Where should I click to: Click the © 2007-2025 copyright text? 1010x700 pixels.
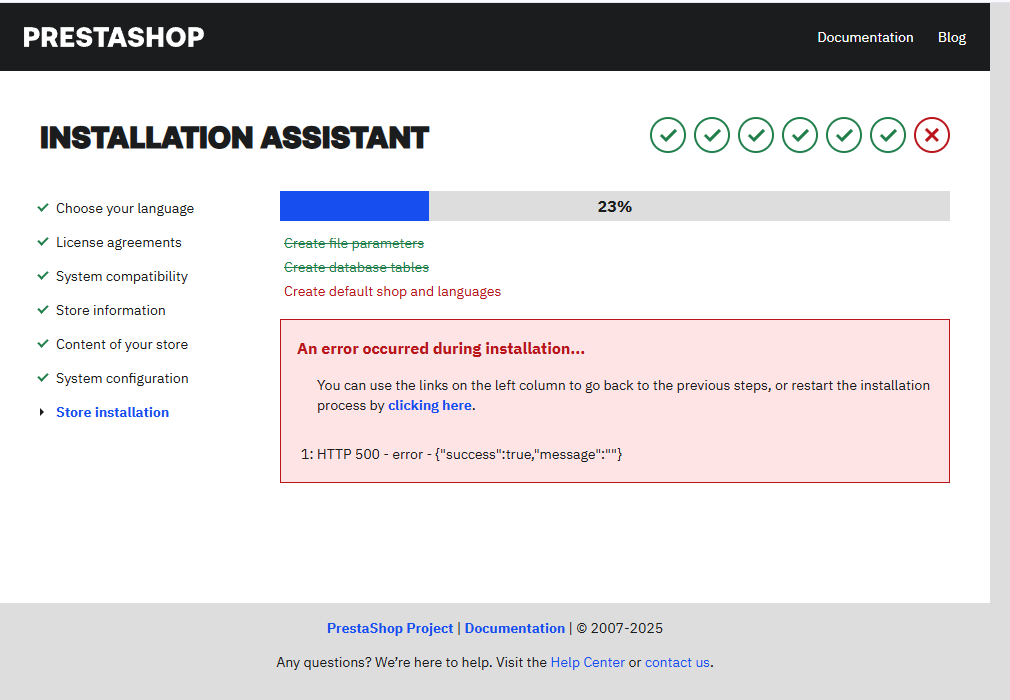point(620,629)
